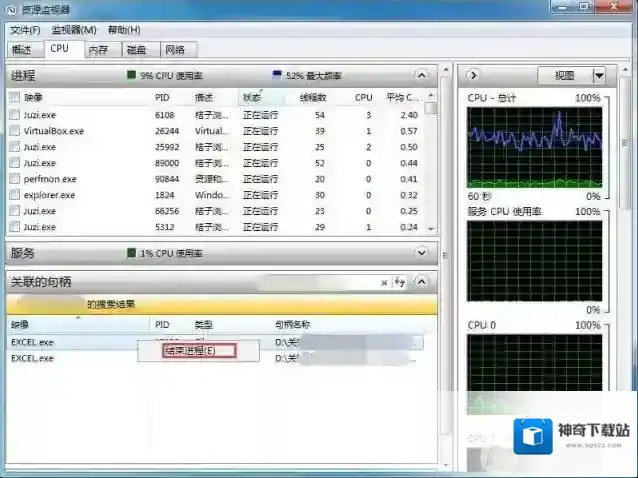
Task: Open the 视图 dropdown arrow
Action: [x=599, y=76]
